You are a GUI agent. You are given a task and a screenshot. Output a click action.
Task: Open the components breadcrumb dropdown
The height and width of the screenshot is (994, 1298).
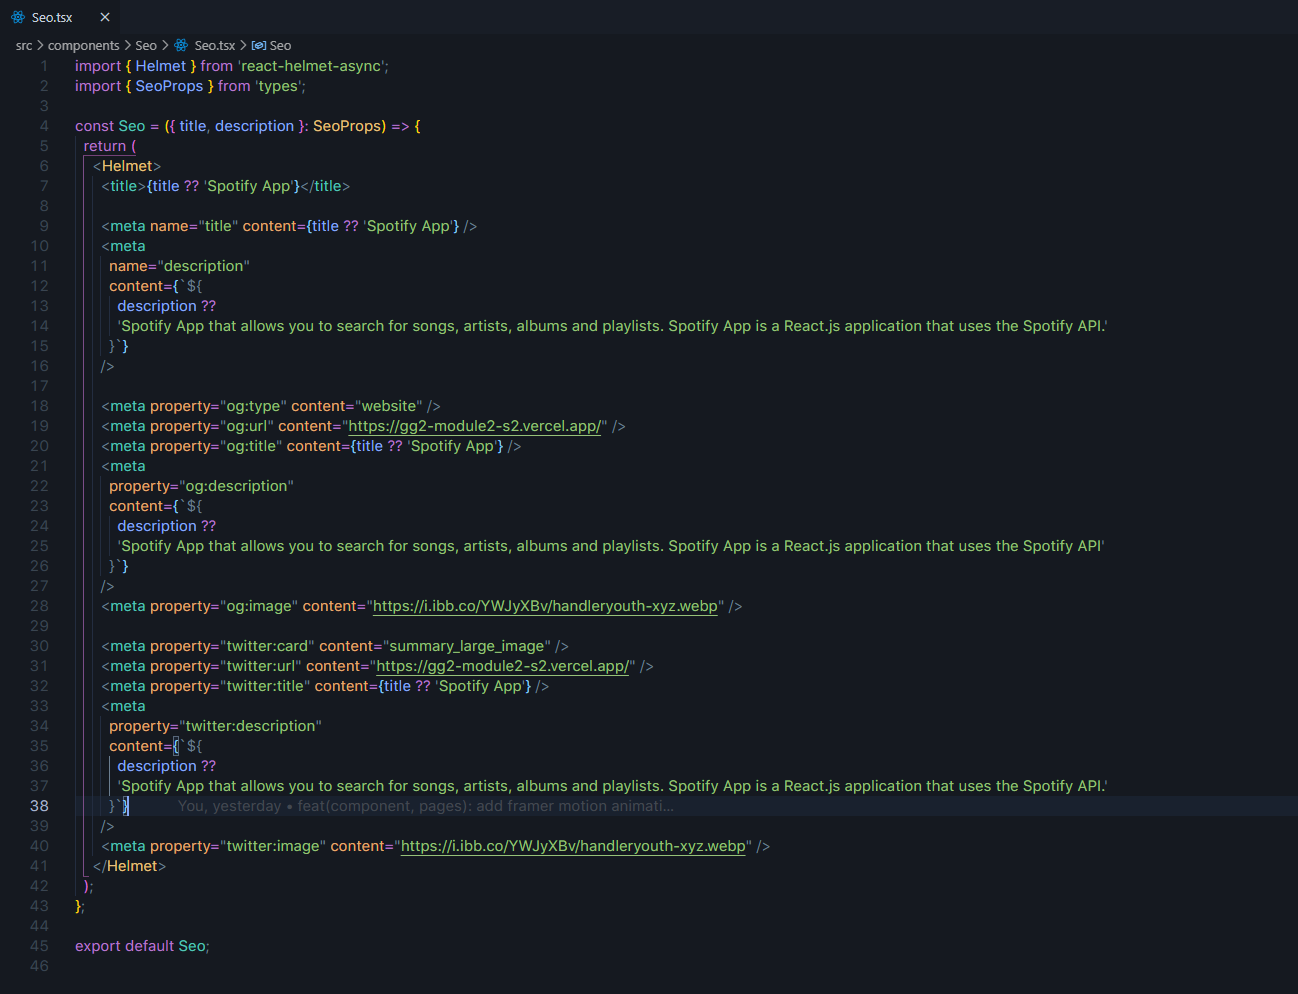(x=85, y=45)
